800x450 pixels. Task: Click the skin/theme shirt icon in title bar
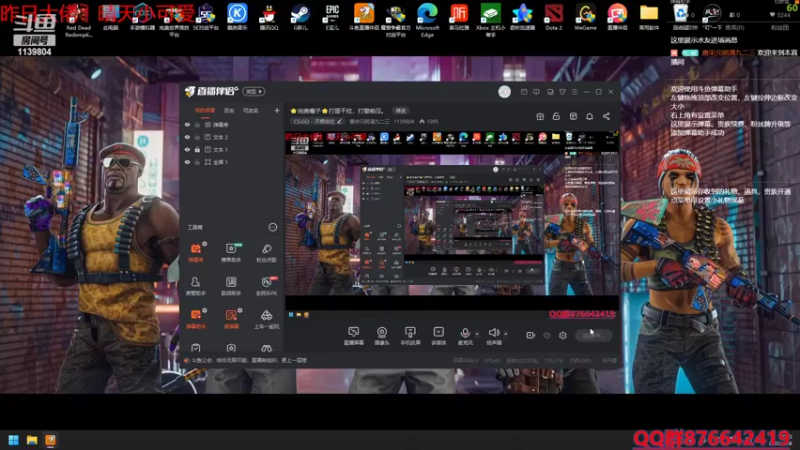[562, 92]
